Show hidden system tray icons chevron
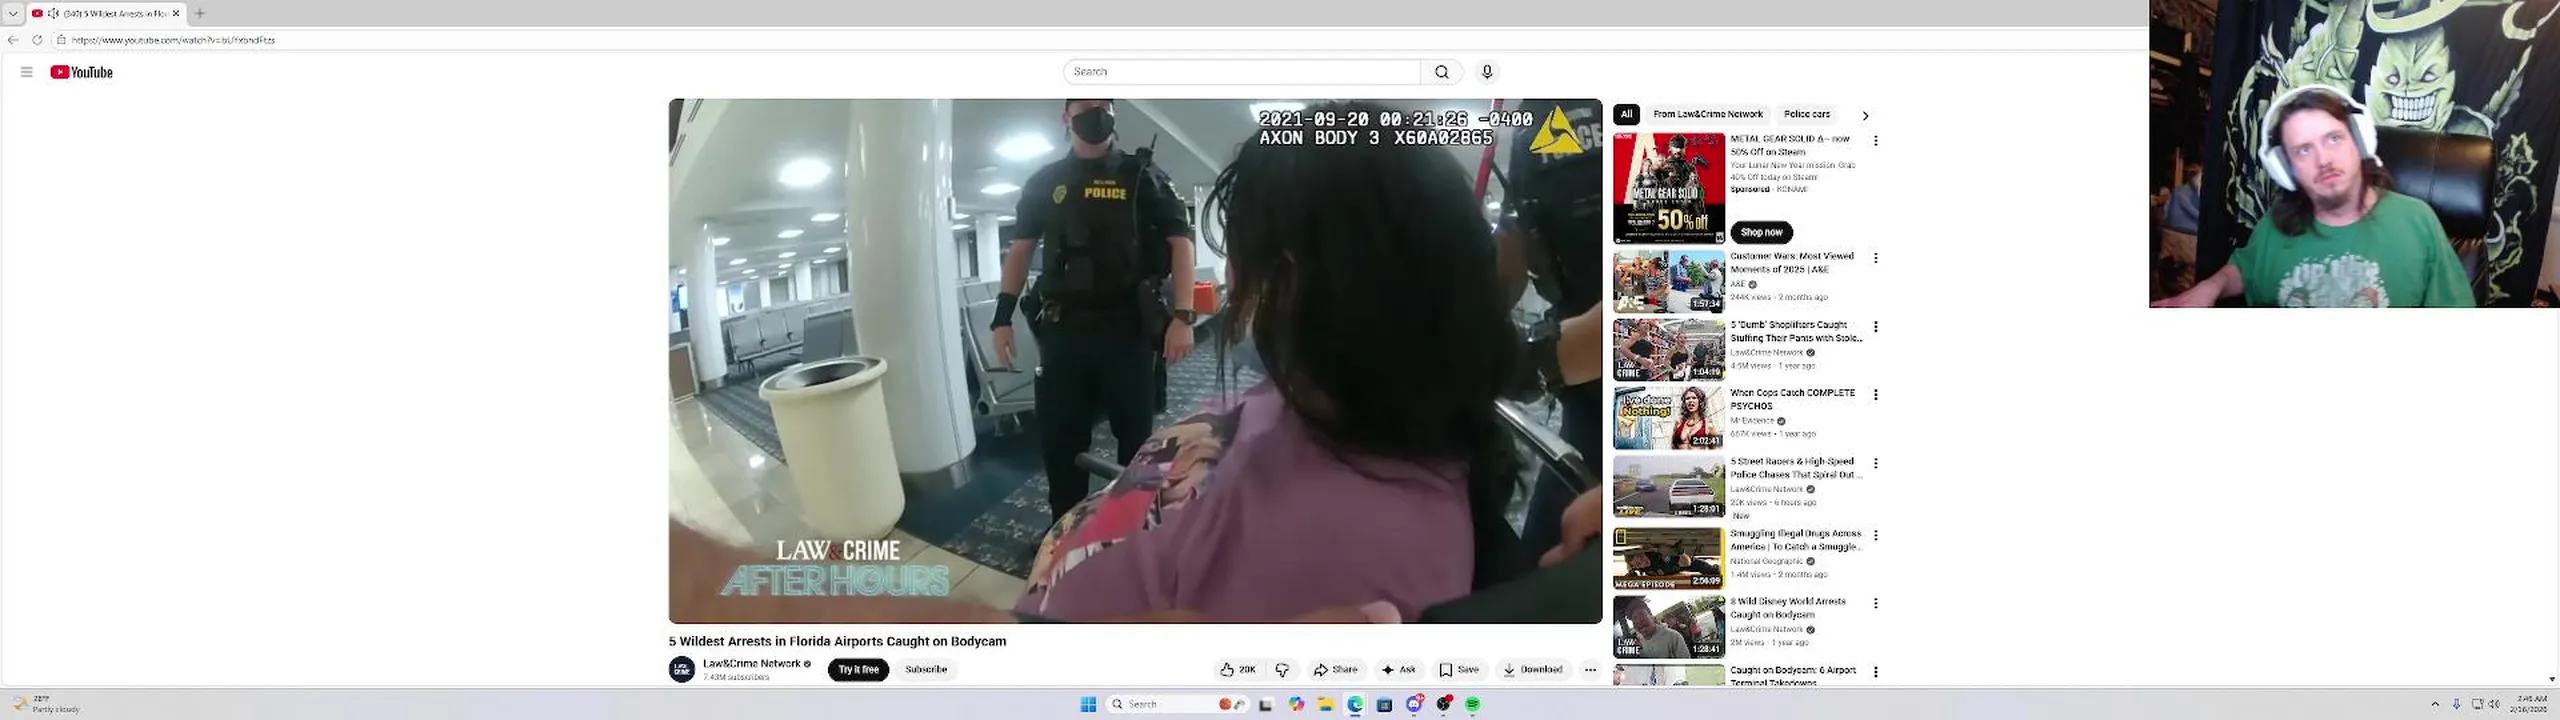Screen dimensions: 2560x720 coord(2435,705)
